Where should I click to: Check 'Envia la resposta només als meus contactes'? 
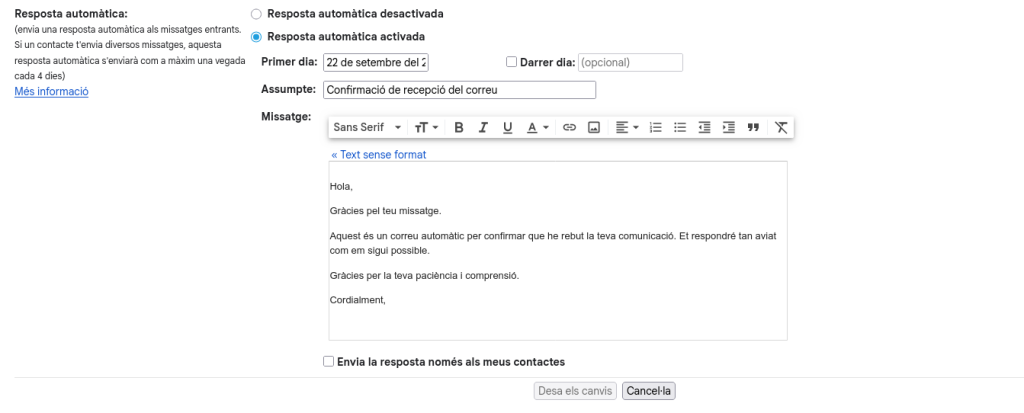click(329, 361)
